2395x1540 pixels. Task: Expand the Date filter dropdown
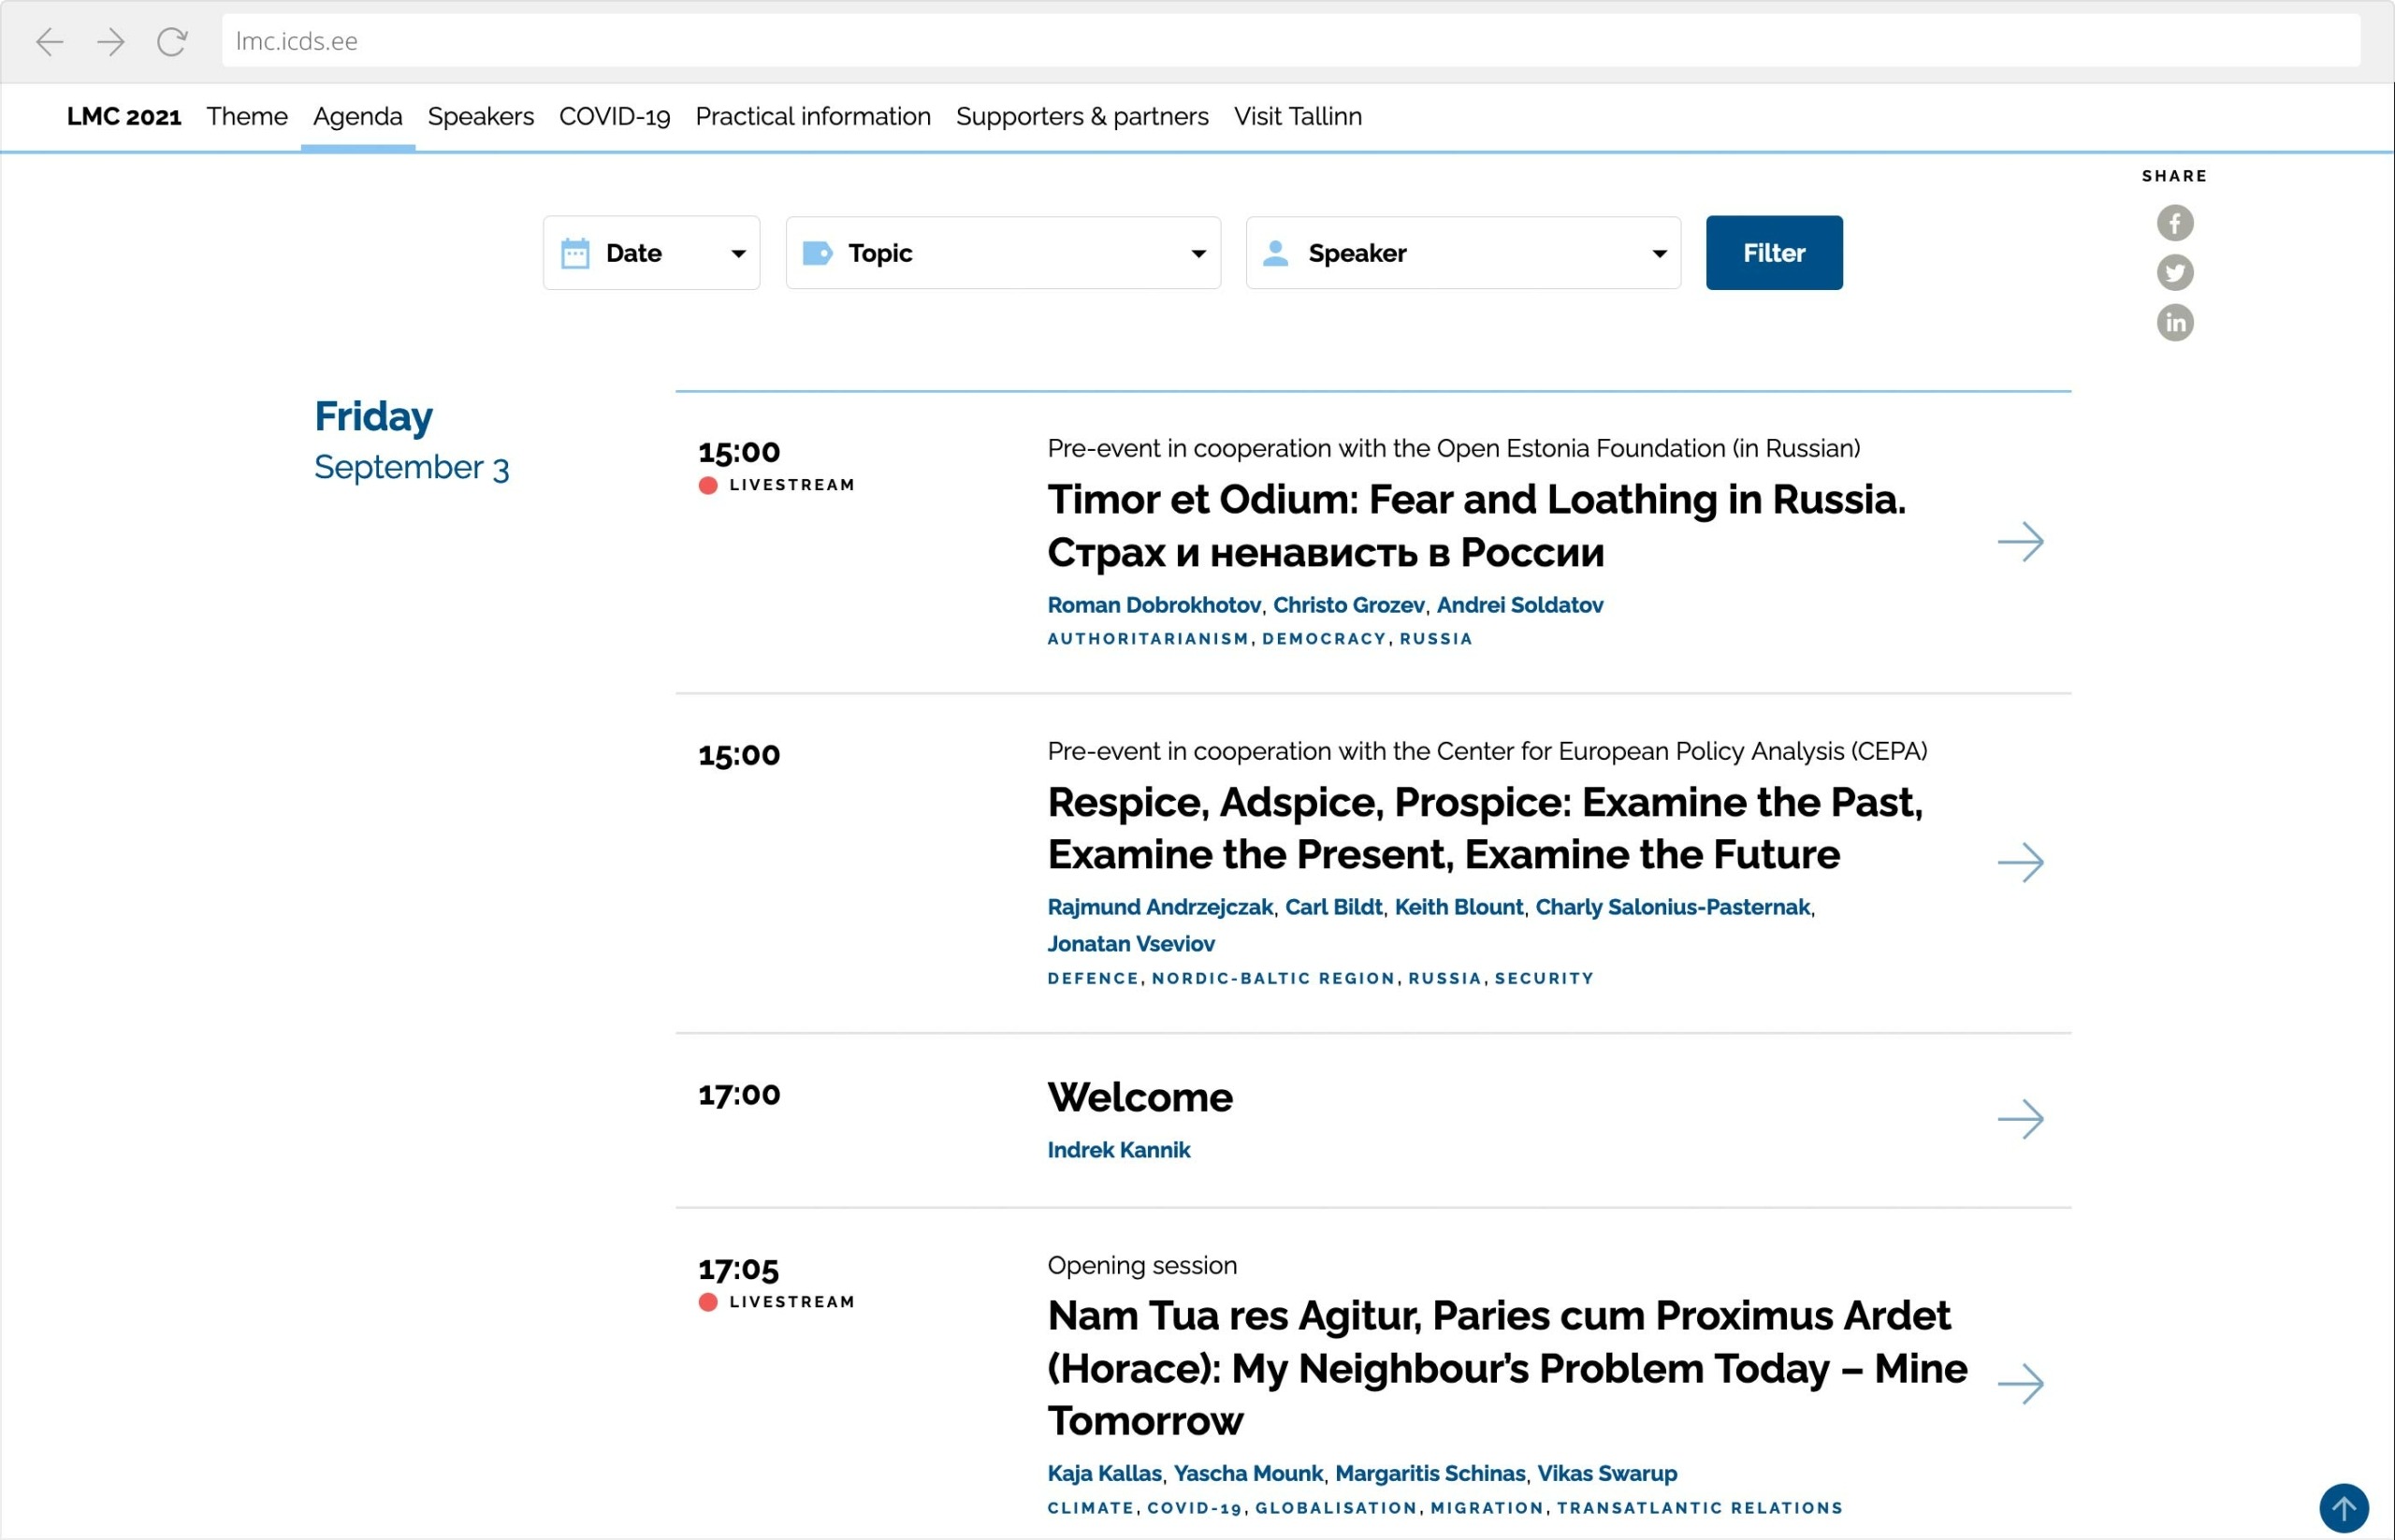pos(651,253)
